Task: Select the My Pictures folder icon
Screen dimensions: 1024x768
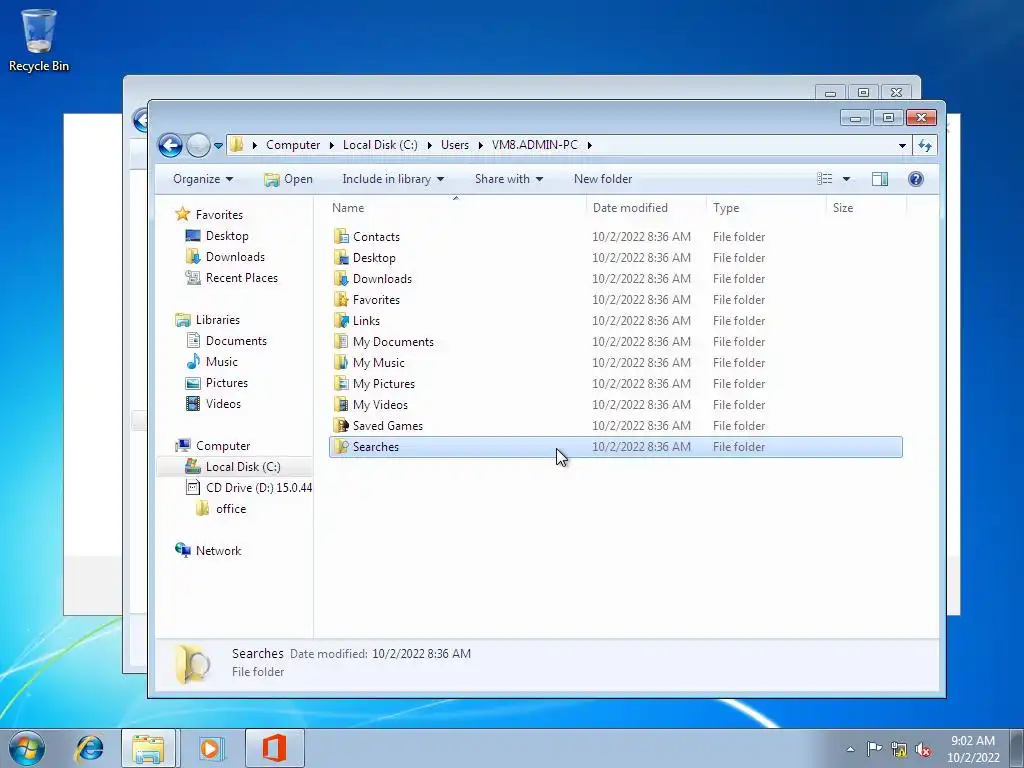Action: click(x=341, y=383)
